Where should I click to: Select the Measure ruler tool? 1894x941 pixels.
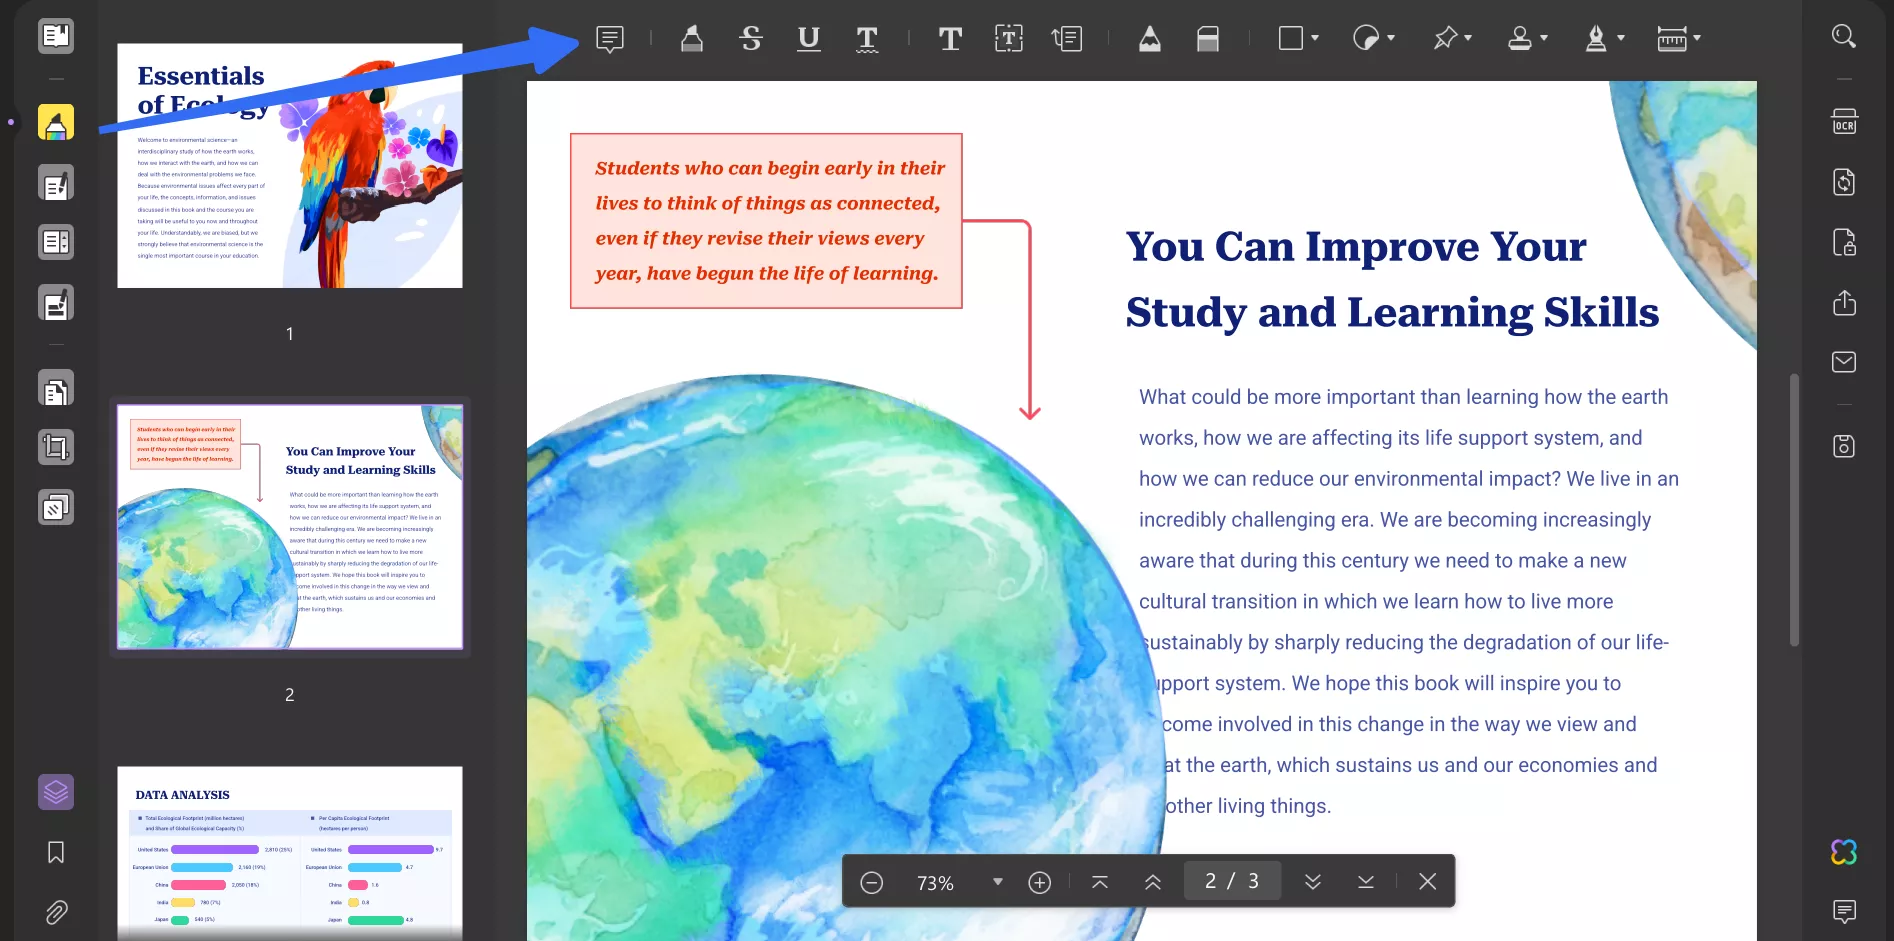1672,38
